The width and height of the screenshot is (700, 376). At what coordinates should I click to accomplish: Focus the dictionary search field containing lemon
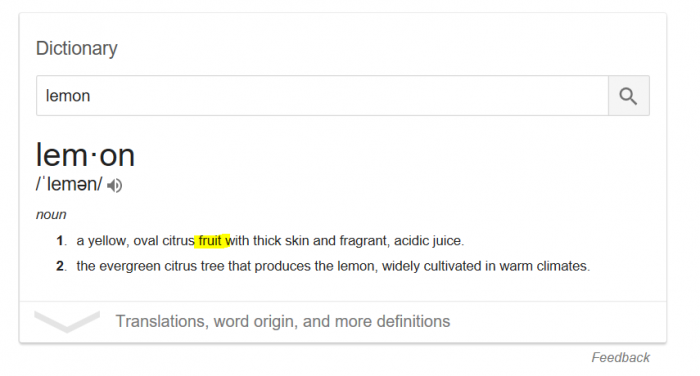322,96
